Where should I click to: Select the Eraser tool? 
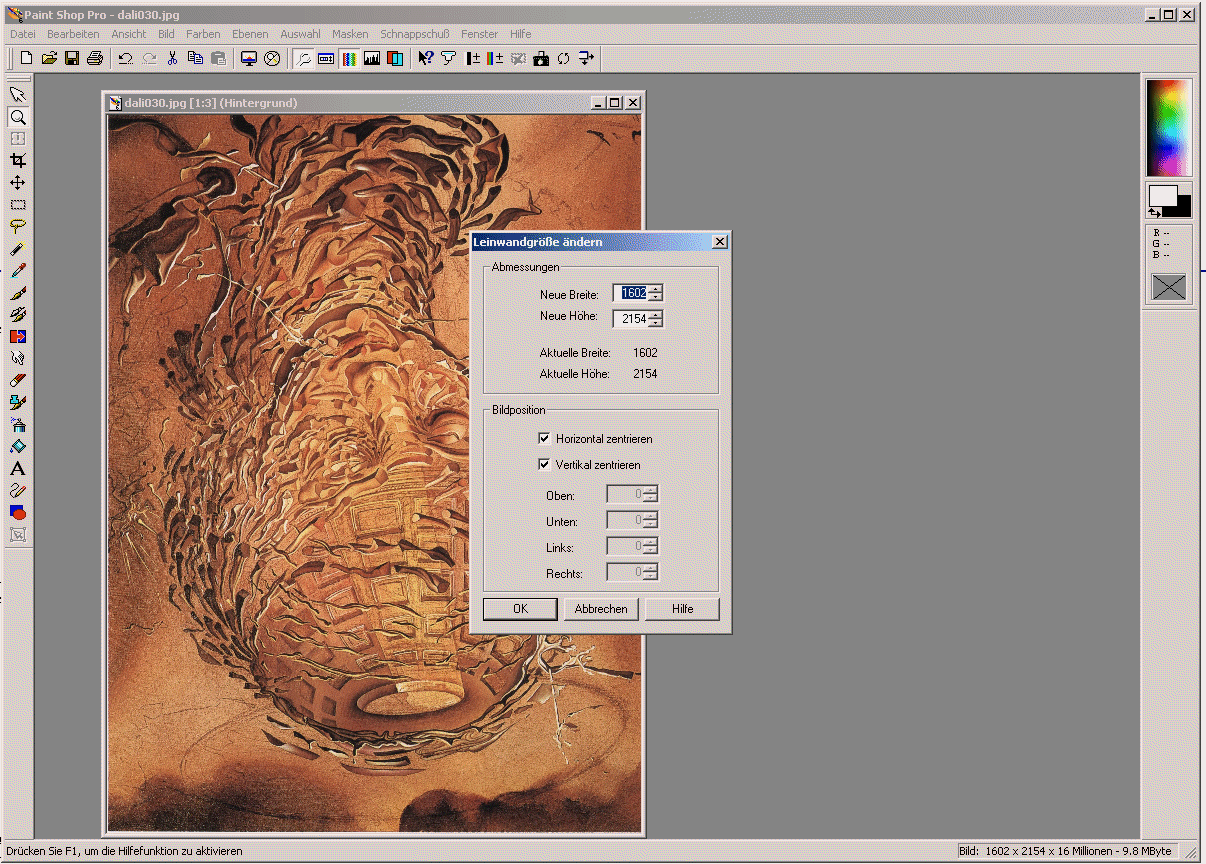(18, 381)
